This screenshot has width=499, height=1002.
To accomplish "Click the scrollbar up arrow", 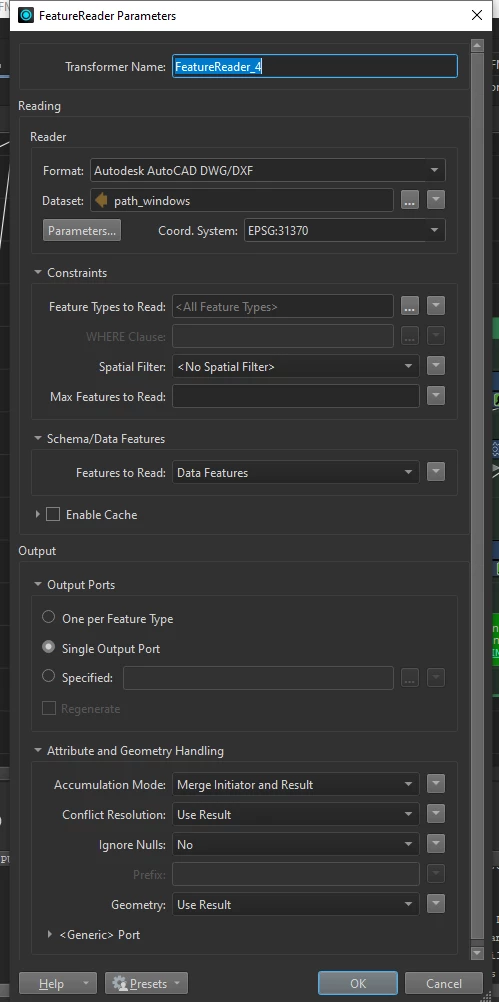I will pos(477,46).
